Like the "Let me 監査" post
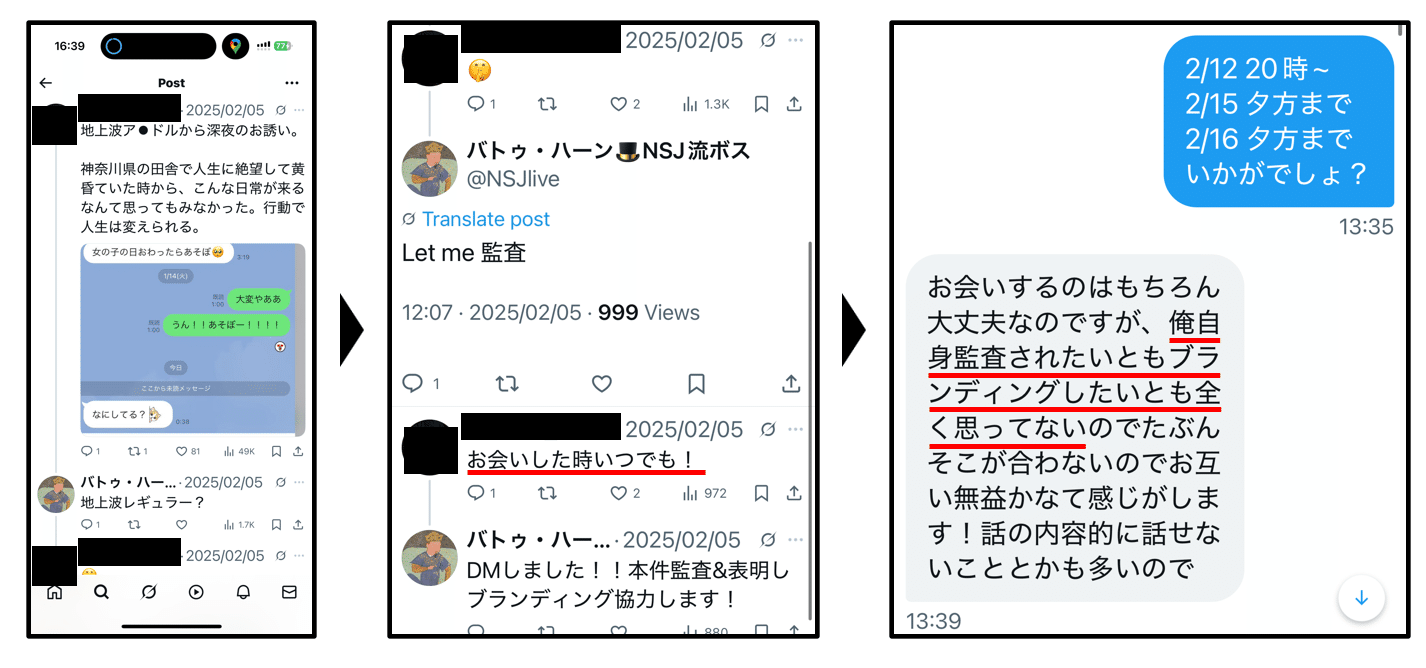The image size is (1426, 668). click(601, 384)
